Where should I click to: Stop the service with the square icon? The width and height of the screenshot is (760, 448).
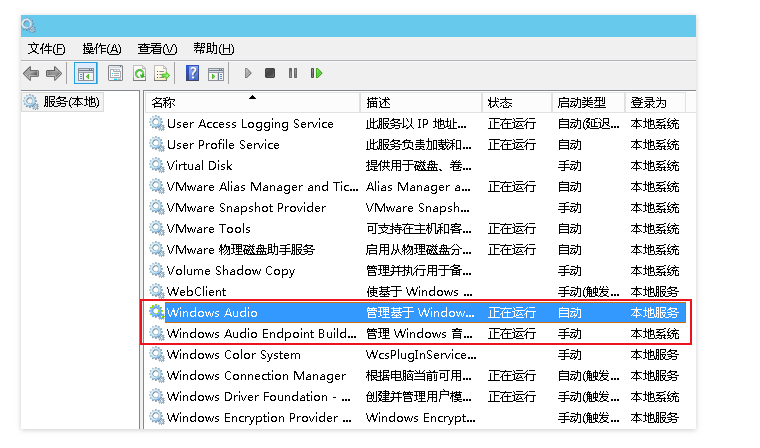(270, 73)
